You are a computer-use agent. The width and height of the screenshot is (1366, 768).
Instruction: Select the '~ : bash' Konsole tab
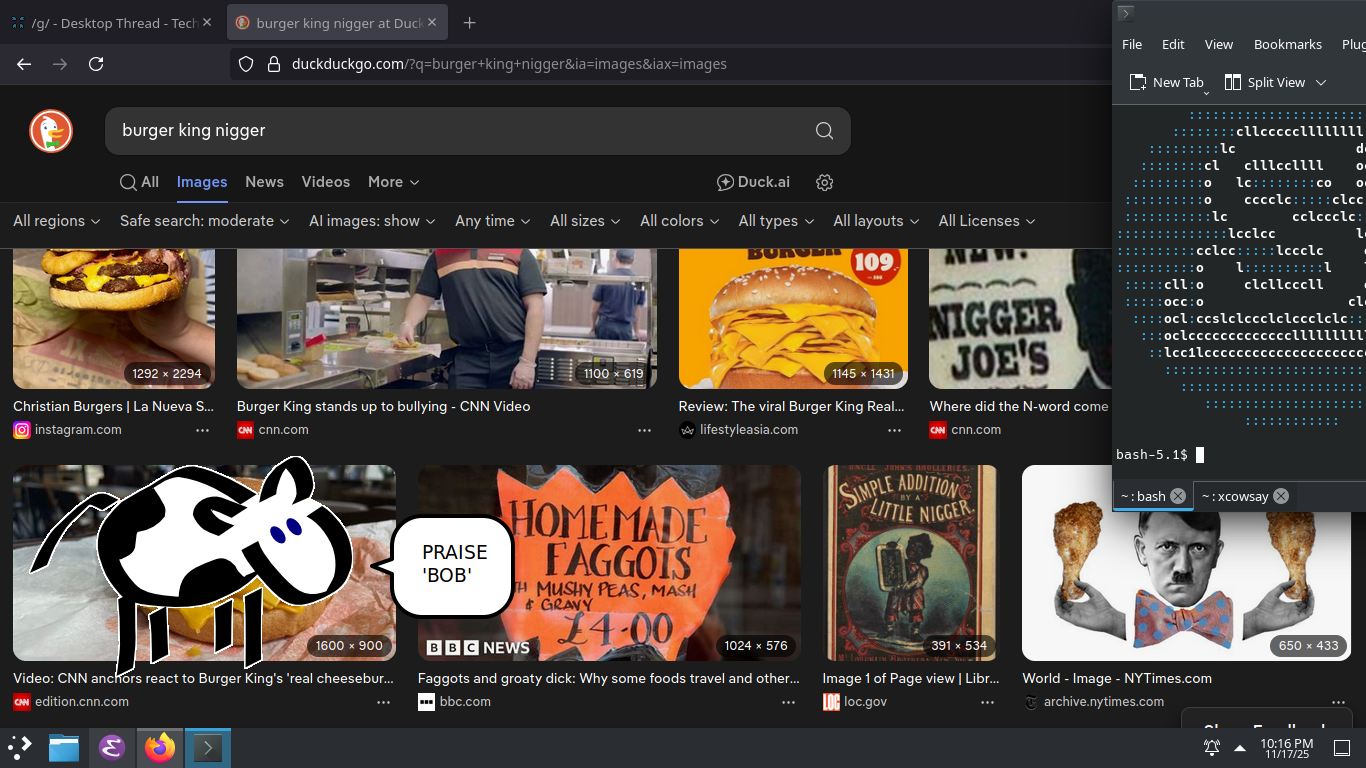point(1152,496)
